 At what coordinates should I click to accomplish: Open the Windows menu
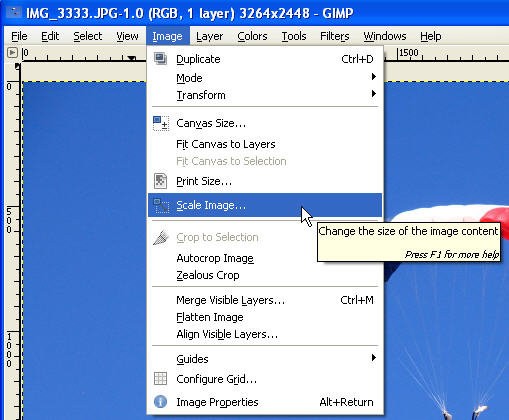click(x=385, y=36)
